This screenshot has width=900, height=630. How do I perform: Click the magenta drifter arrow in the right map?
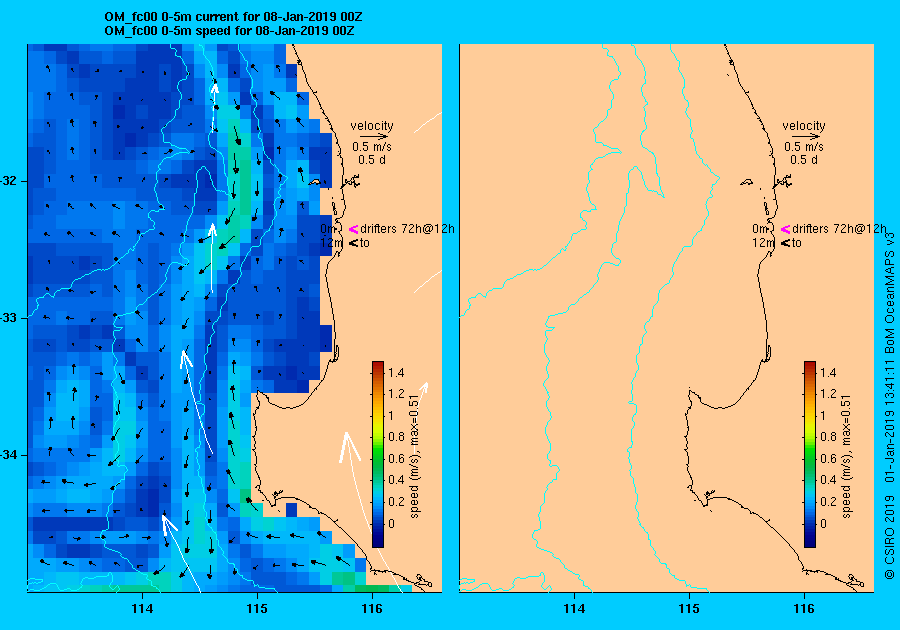coord(785,230)
